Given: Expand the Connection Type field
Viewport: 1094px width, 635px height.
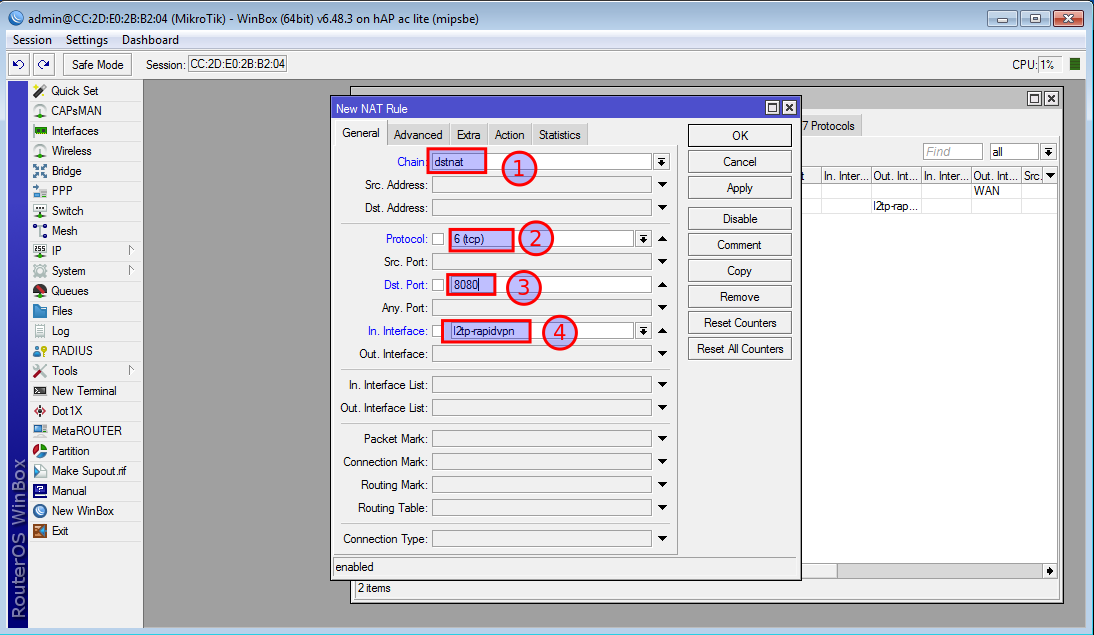Looking at the screenshot, I should [x=662, y=539].
